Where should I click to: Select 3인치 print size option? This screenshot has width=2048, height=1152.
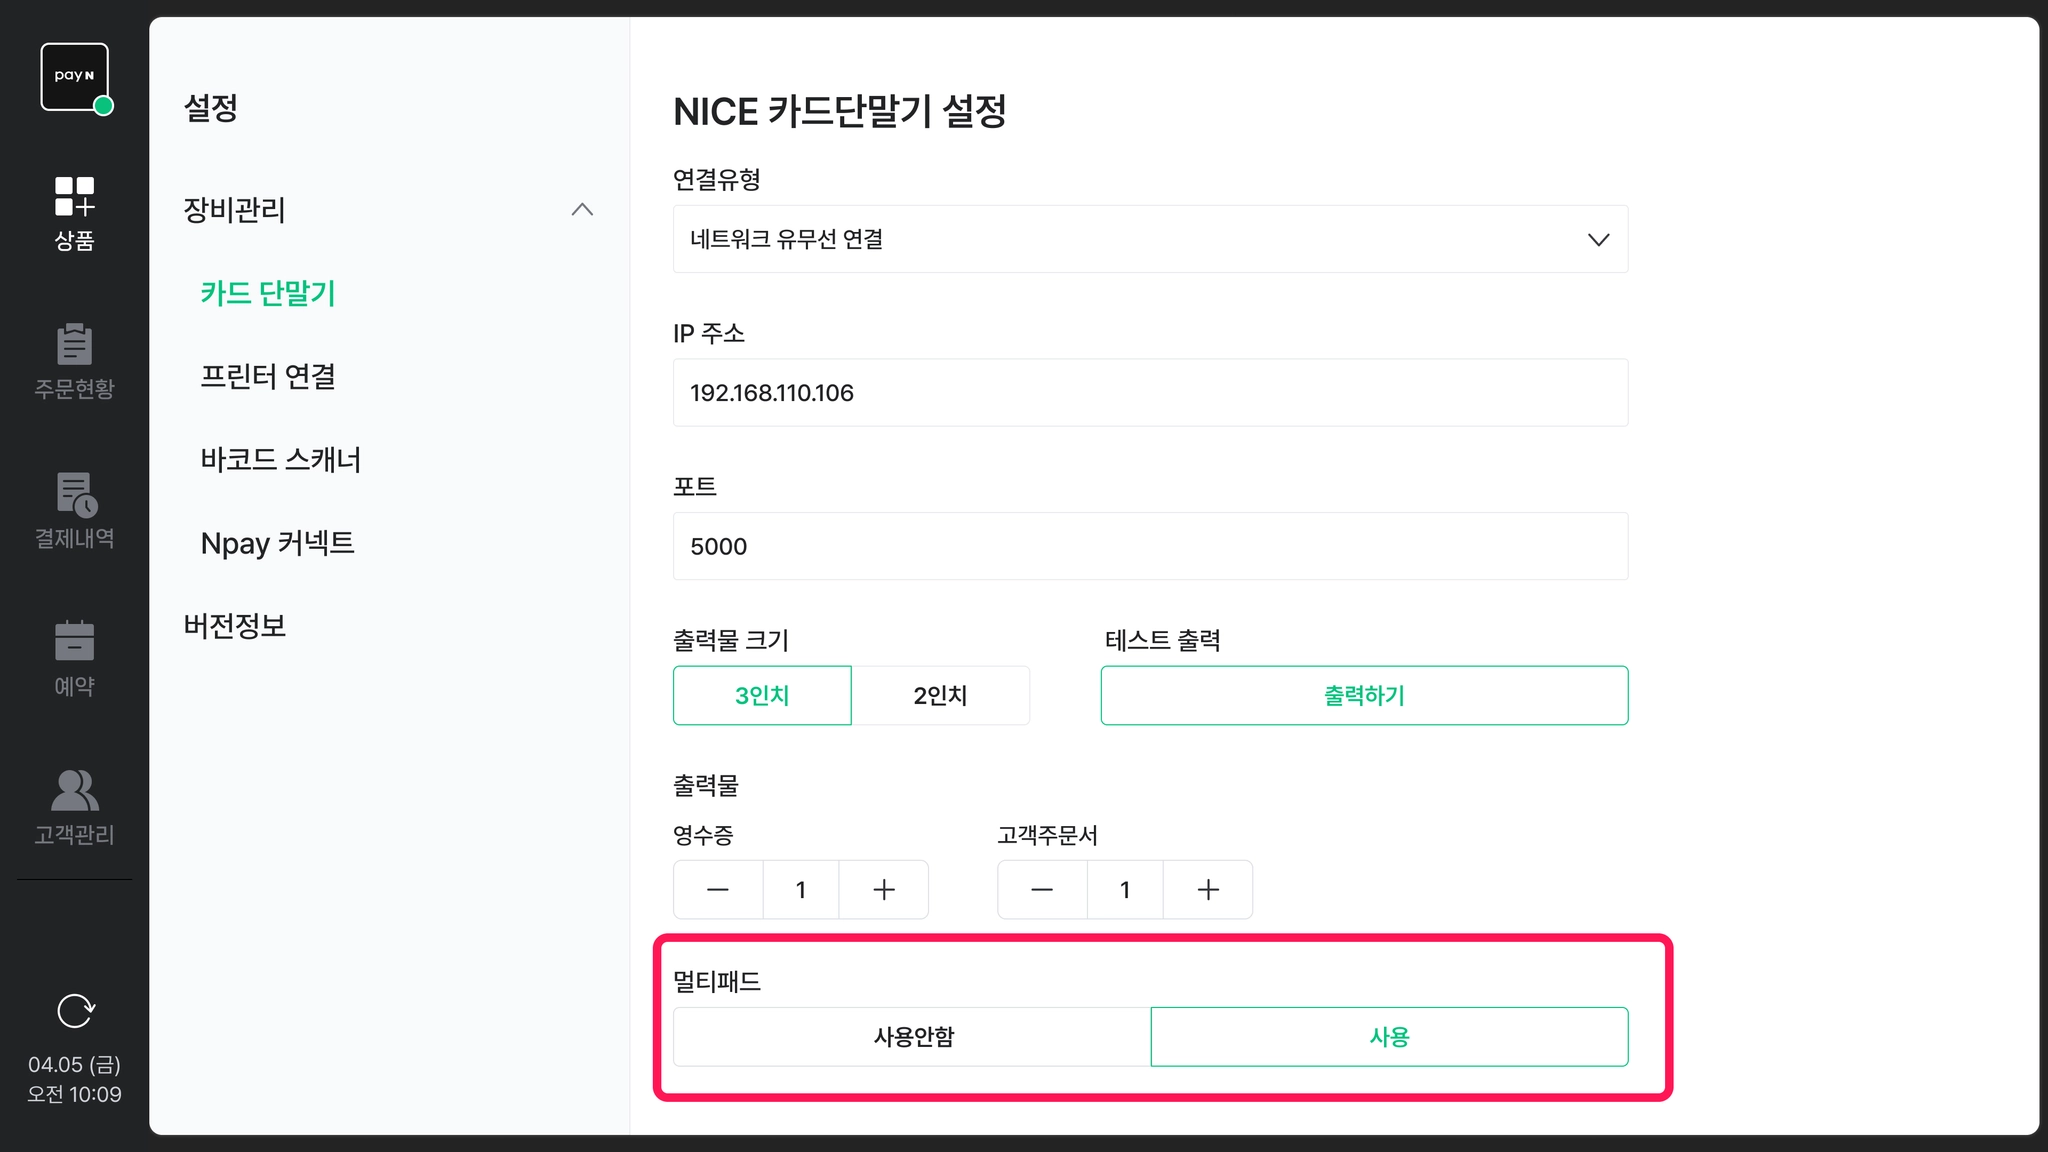(x=762, y=695)
